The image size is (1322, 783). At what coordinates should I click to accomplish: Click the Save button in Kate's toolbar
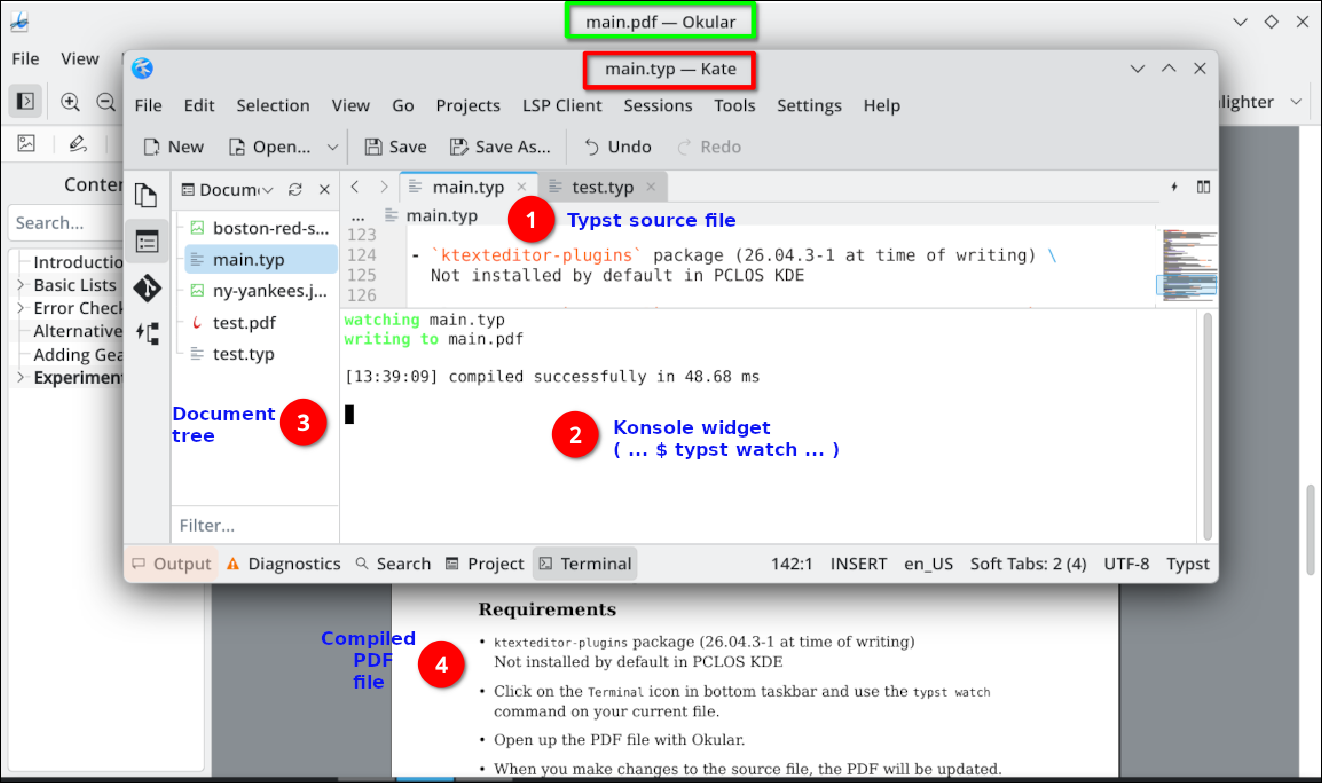pos(395,147)
